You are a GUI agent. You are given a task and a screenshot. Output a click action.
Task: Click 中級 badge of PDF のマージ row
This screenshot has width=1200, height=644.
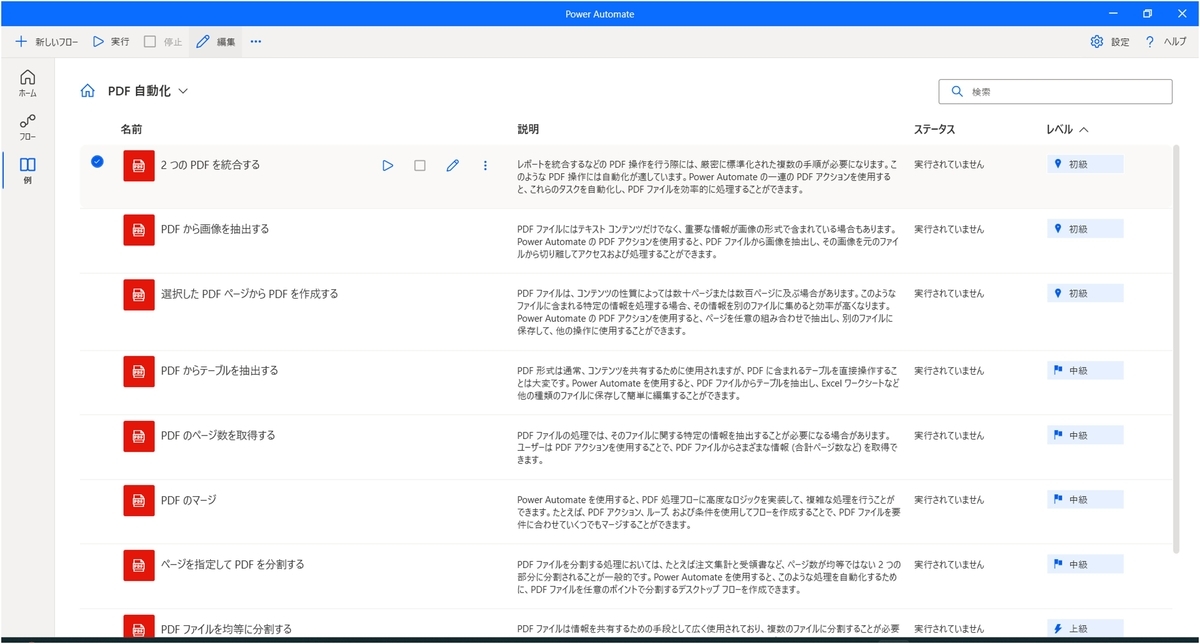pos(1085,499)
